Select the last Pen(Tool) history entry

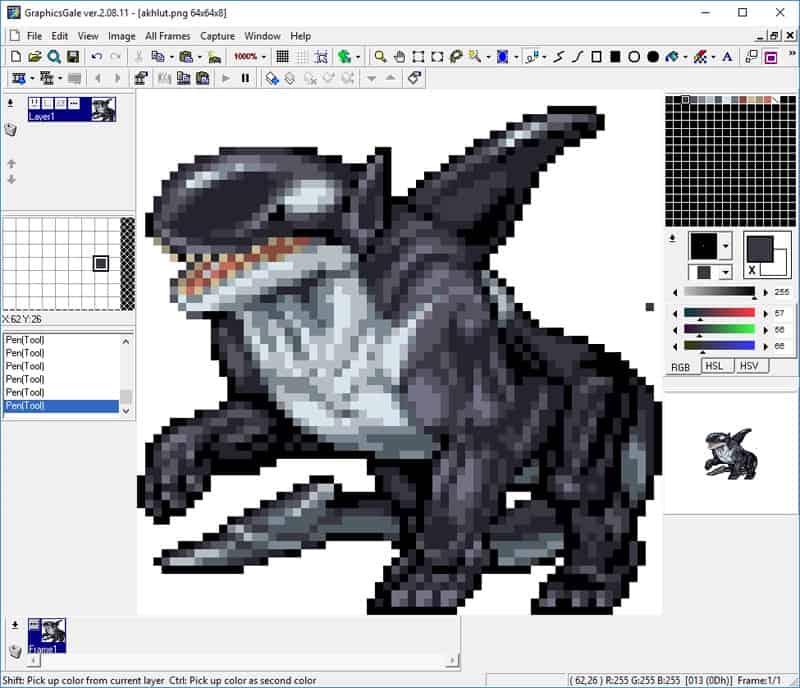pyautogui.click(x=61, y=406)
